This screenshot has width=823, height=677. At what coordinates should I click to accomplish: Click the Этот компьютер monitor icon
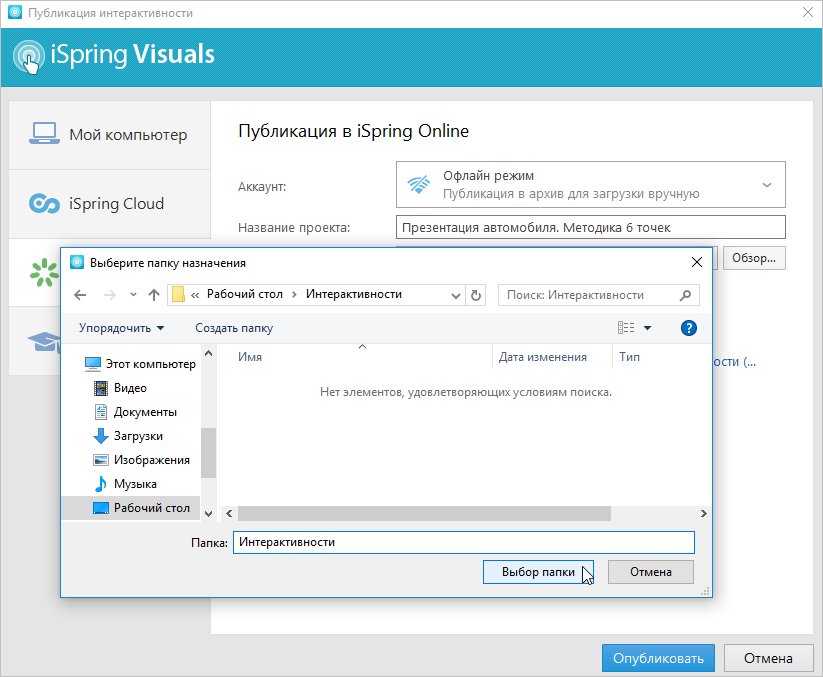93,364
